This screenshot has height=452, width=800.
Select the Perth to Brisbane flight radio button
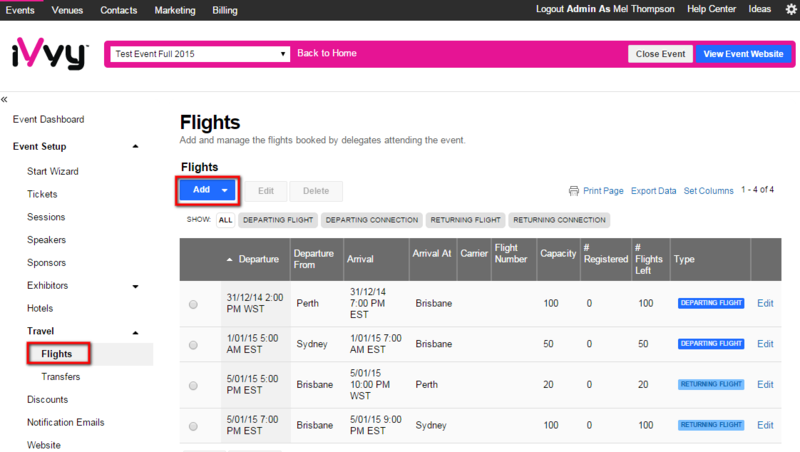[193, 305]
